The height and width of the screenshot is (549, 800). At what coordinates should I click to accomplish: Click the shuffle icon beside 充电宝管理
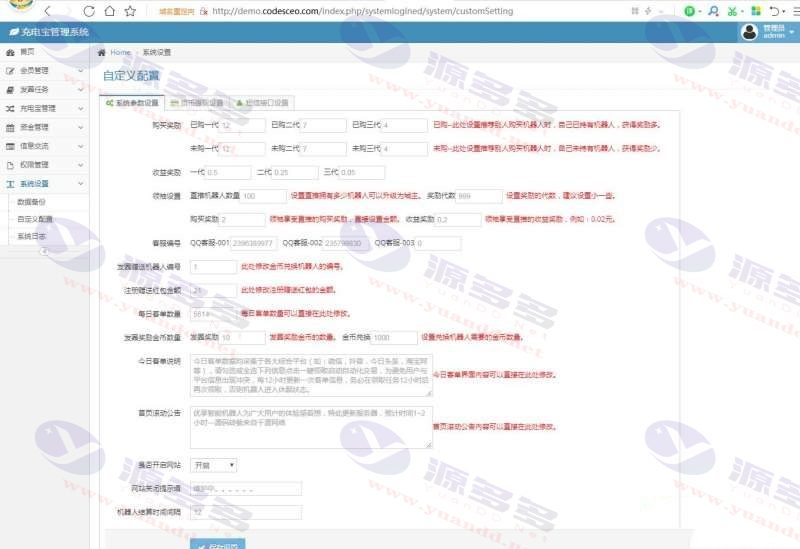click(10, 109)
